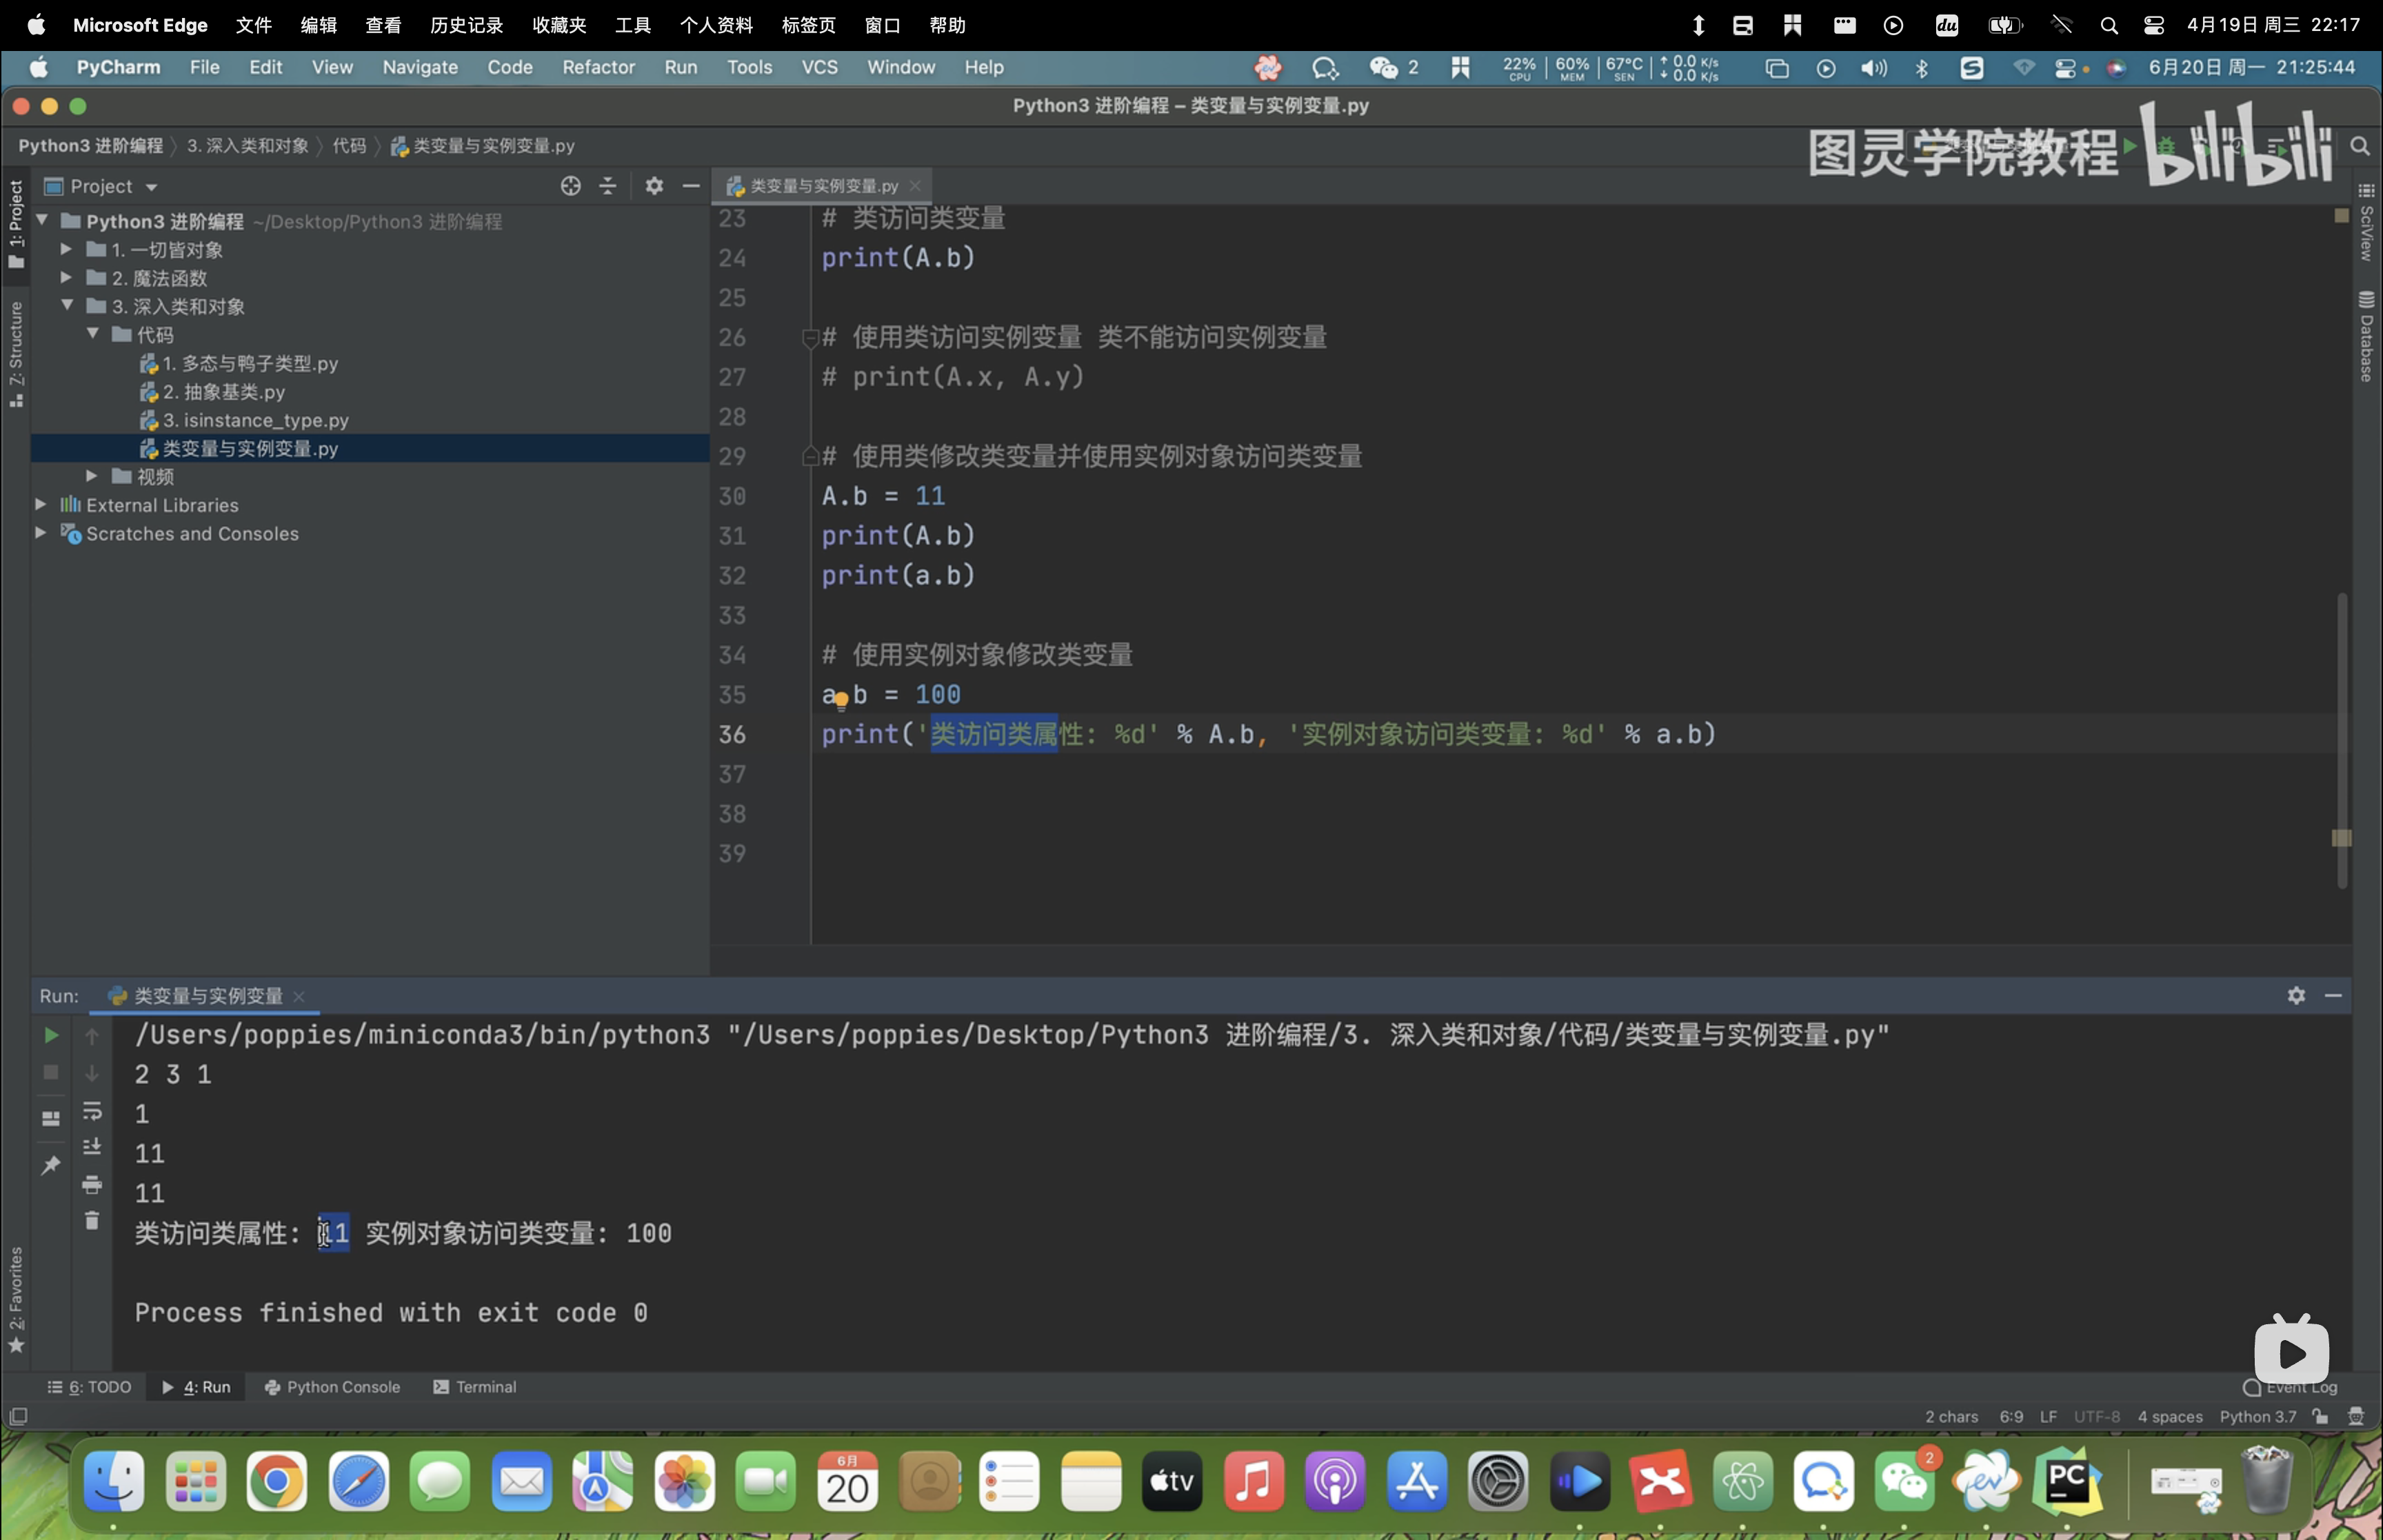The width and height of the screenshot is (2383, 1540).
Task: Click the rerun green play icon in Run panel
Action: [51, 1036]
